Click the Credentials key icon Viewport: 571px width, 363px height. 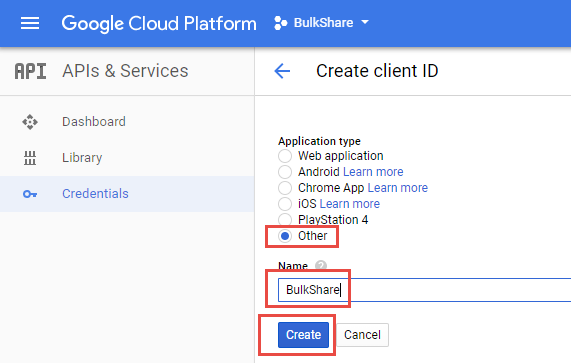tap(30, 194)
